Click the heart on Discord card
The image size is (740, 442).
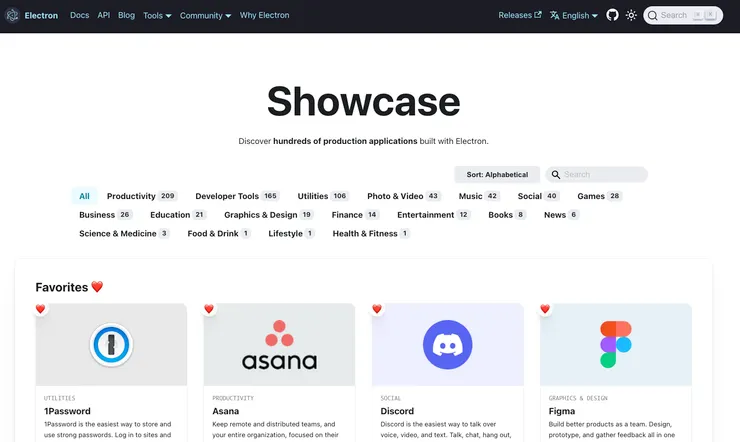[x=377, y=309]
